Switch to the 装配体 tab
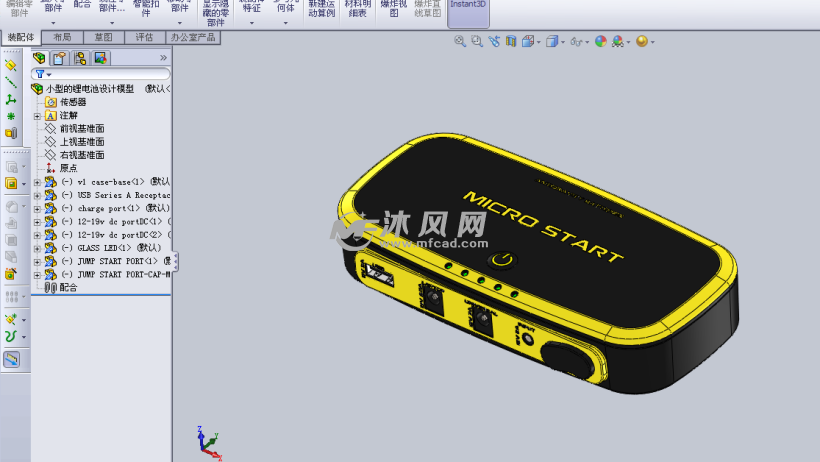Screen dimensions: 820x462 21,38
